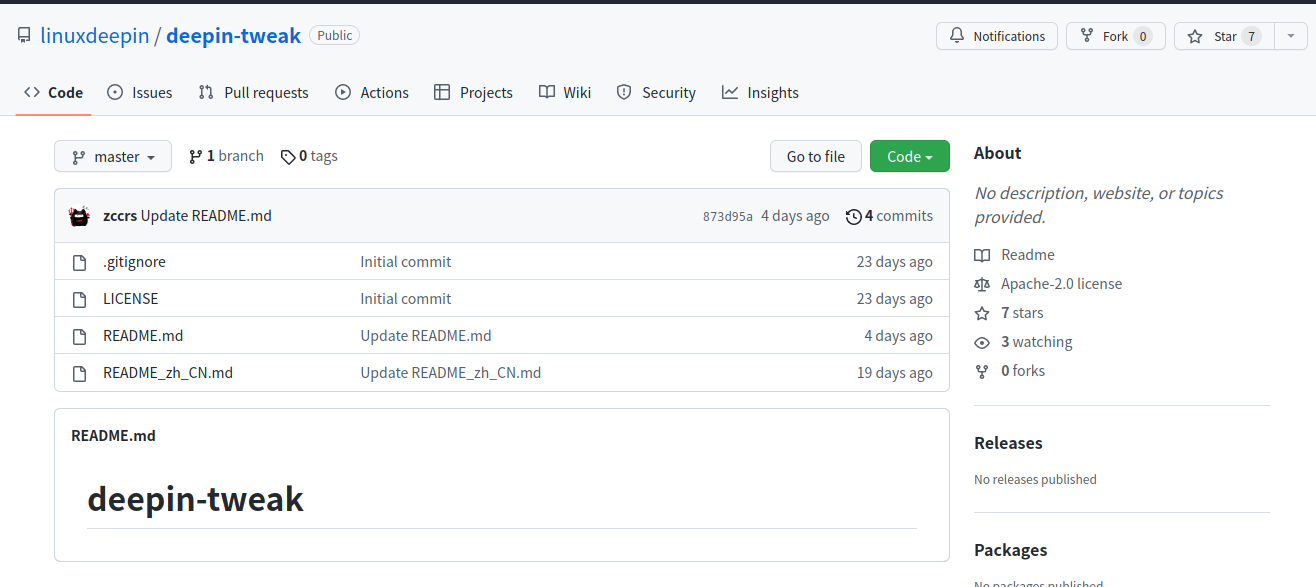Click the Apache-2.0 license scale icon
The width and height of the screenshot is (1316, 587).
coord(982,284)
